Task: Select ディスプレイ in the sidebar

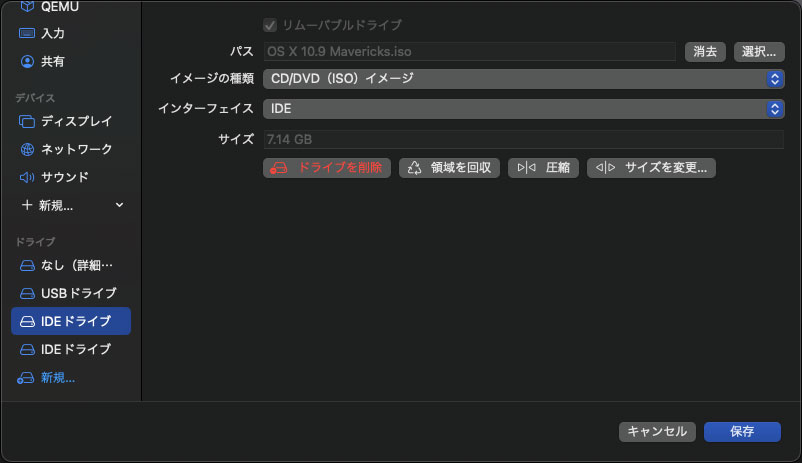Action: pos(71,121)
